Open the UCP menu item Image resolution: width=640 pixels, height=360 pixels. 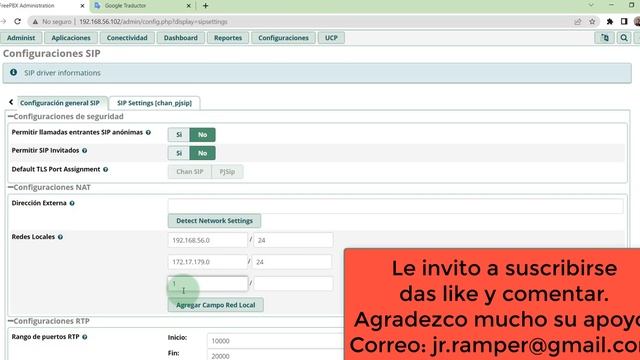331,38
